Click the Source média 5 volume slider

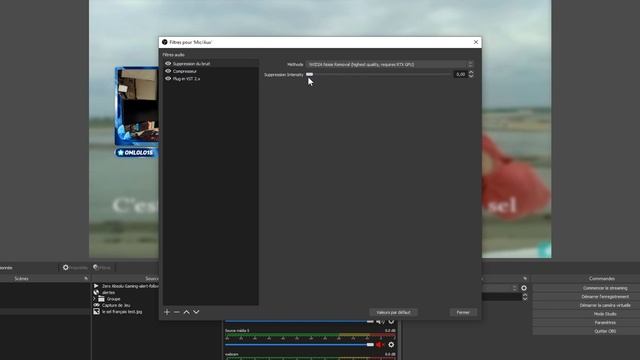pyautogui.click(x=299, y=345)
